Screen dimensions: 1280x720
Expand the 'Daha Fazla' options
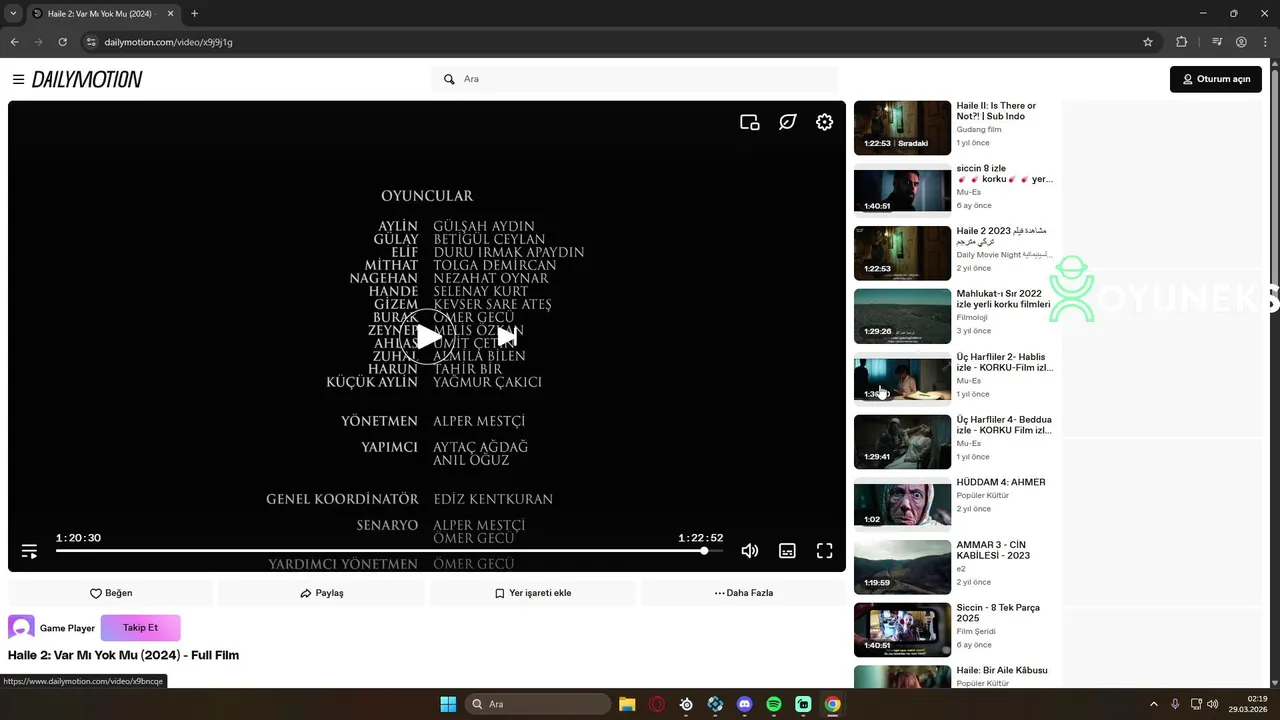click(743, 593)
